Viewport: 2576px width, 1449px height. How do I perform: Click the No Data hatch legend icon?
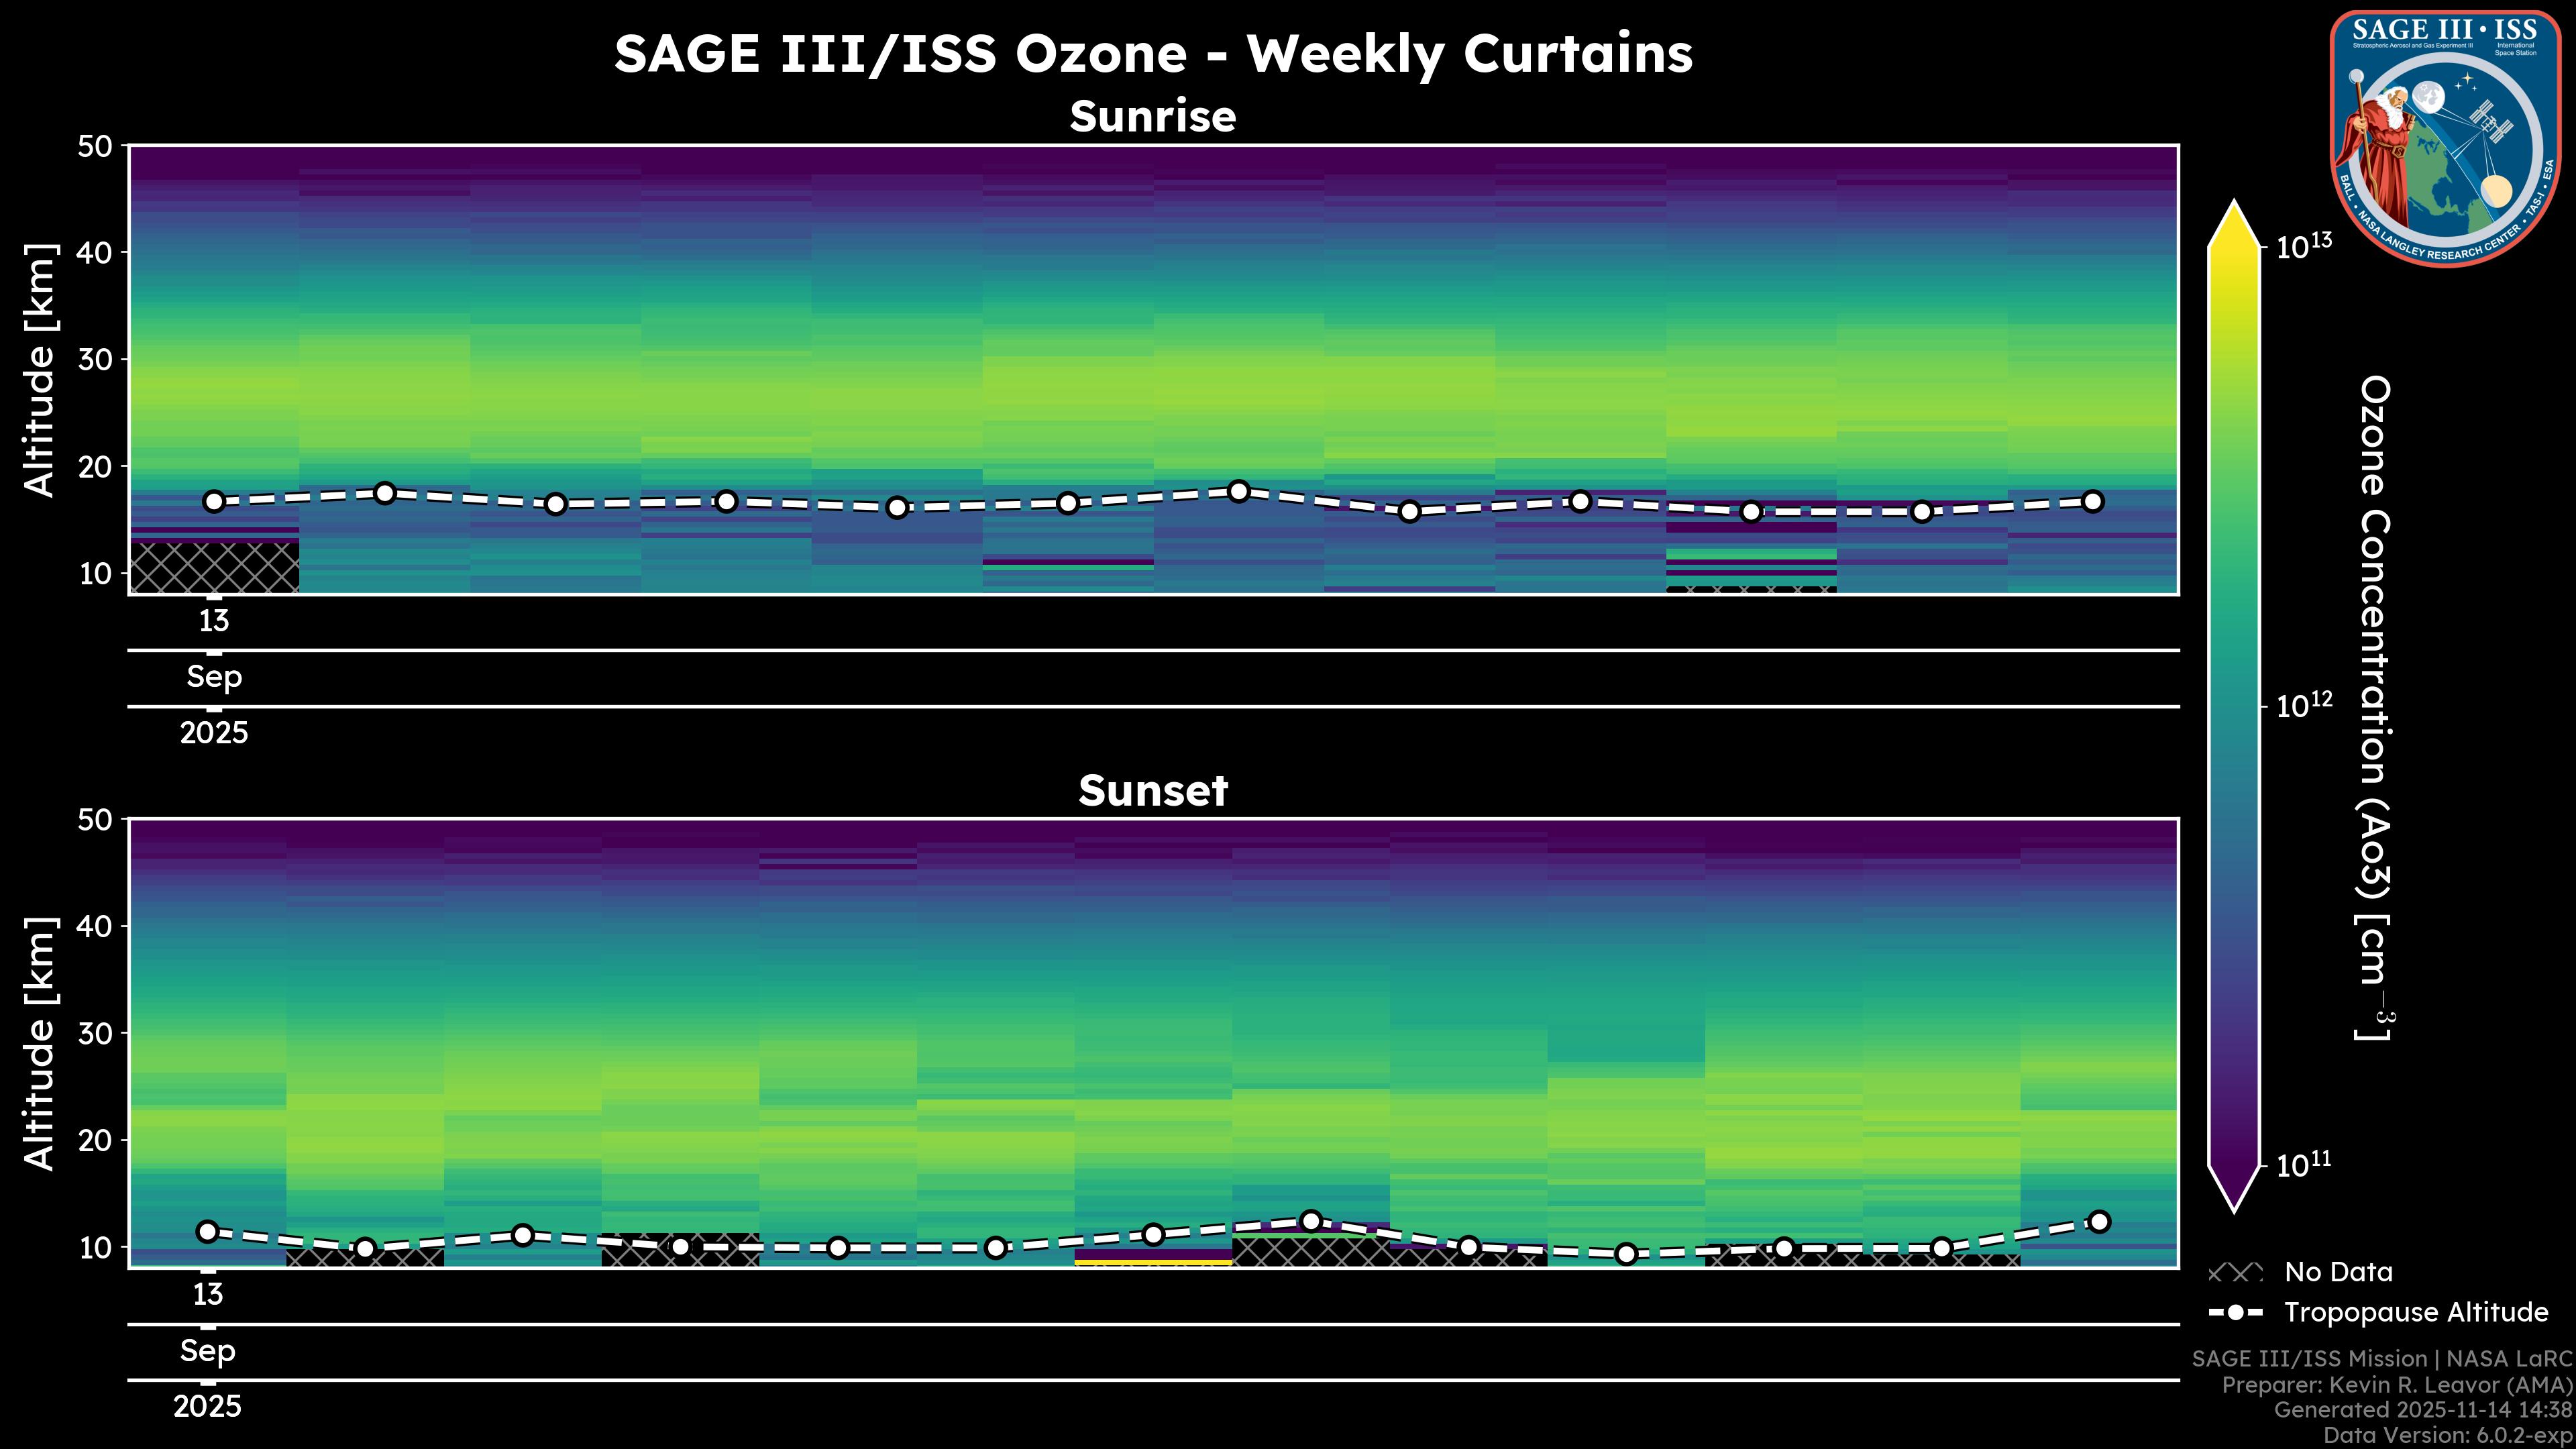(2235, 1273)
